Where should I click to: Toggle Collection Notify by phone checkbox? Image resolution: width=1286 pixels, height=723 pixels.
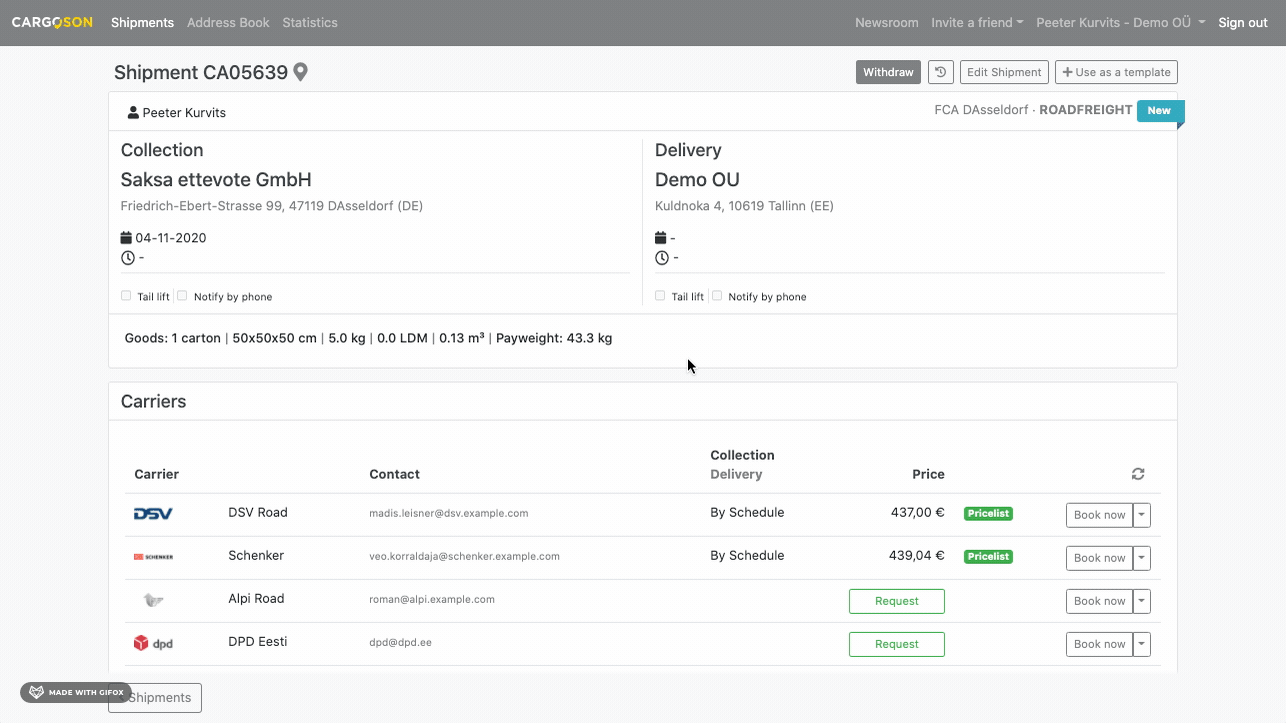click(x=183, y=296)
